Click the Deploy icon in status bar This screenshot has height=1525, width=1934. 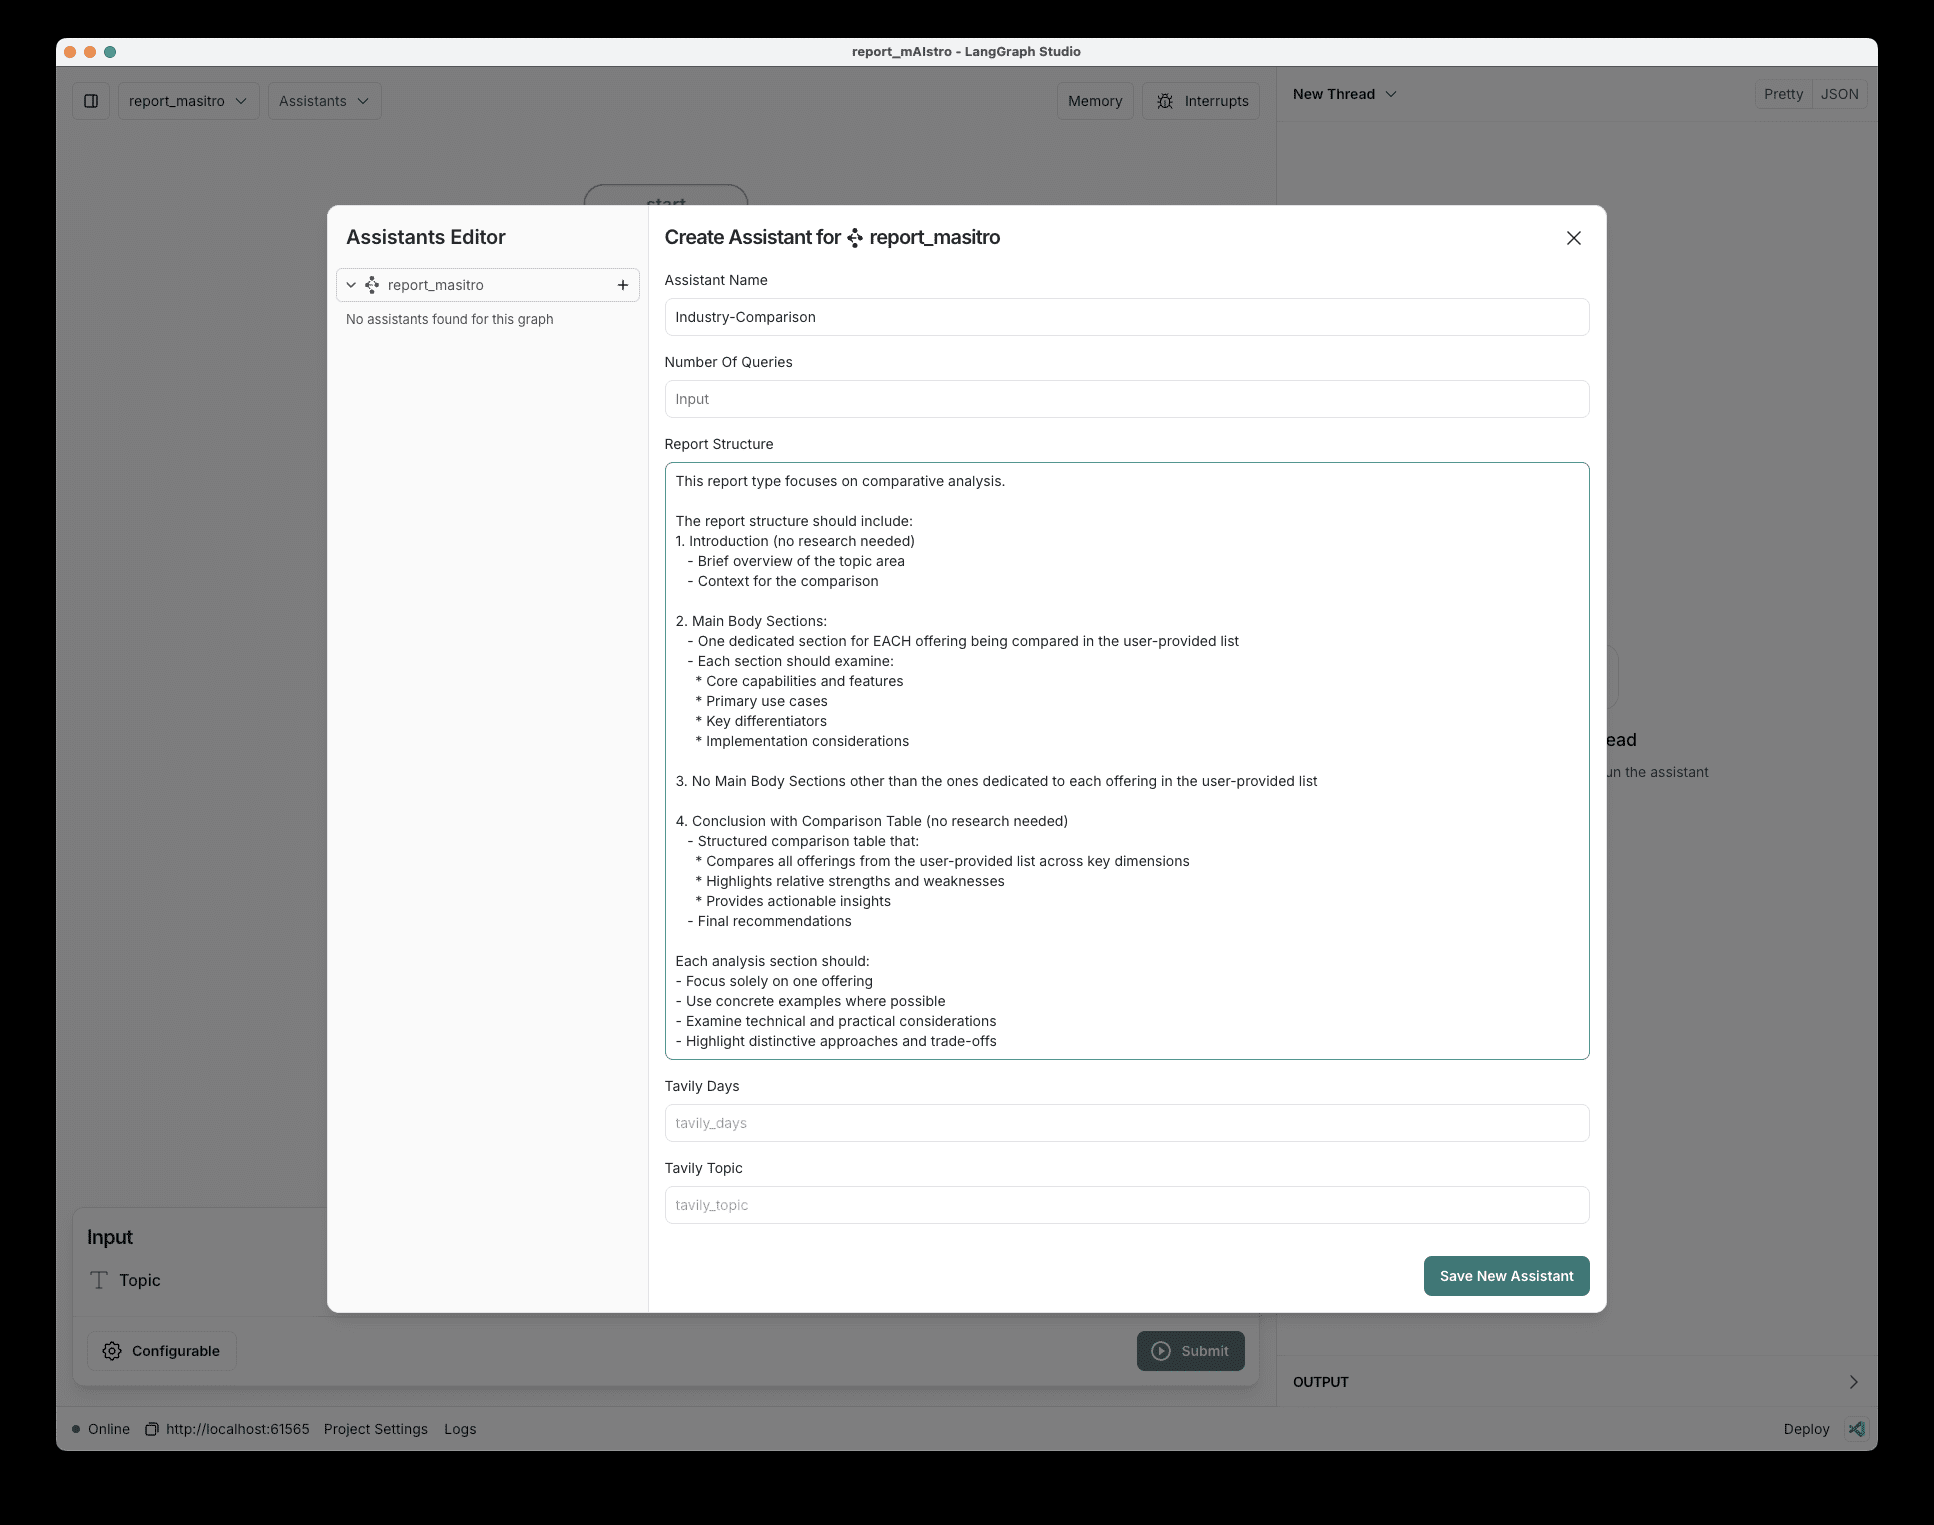tap(1857, 1429)
